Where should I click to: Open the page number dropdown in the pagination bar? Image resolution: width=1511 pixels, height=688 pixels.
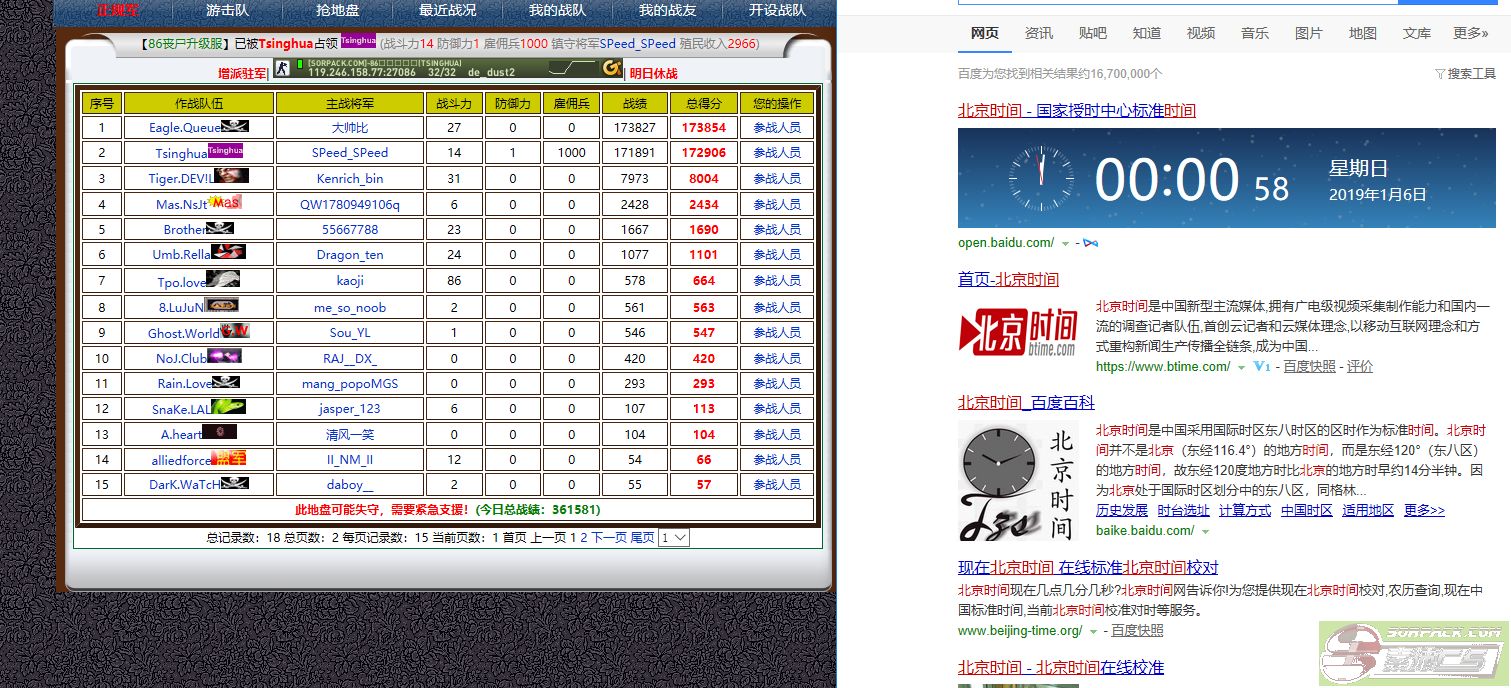[674, 537]
